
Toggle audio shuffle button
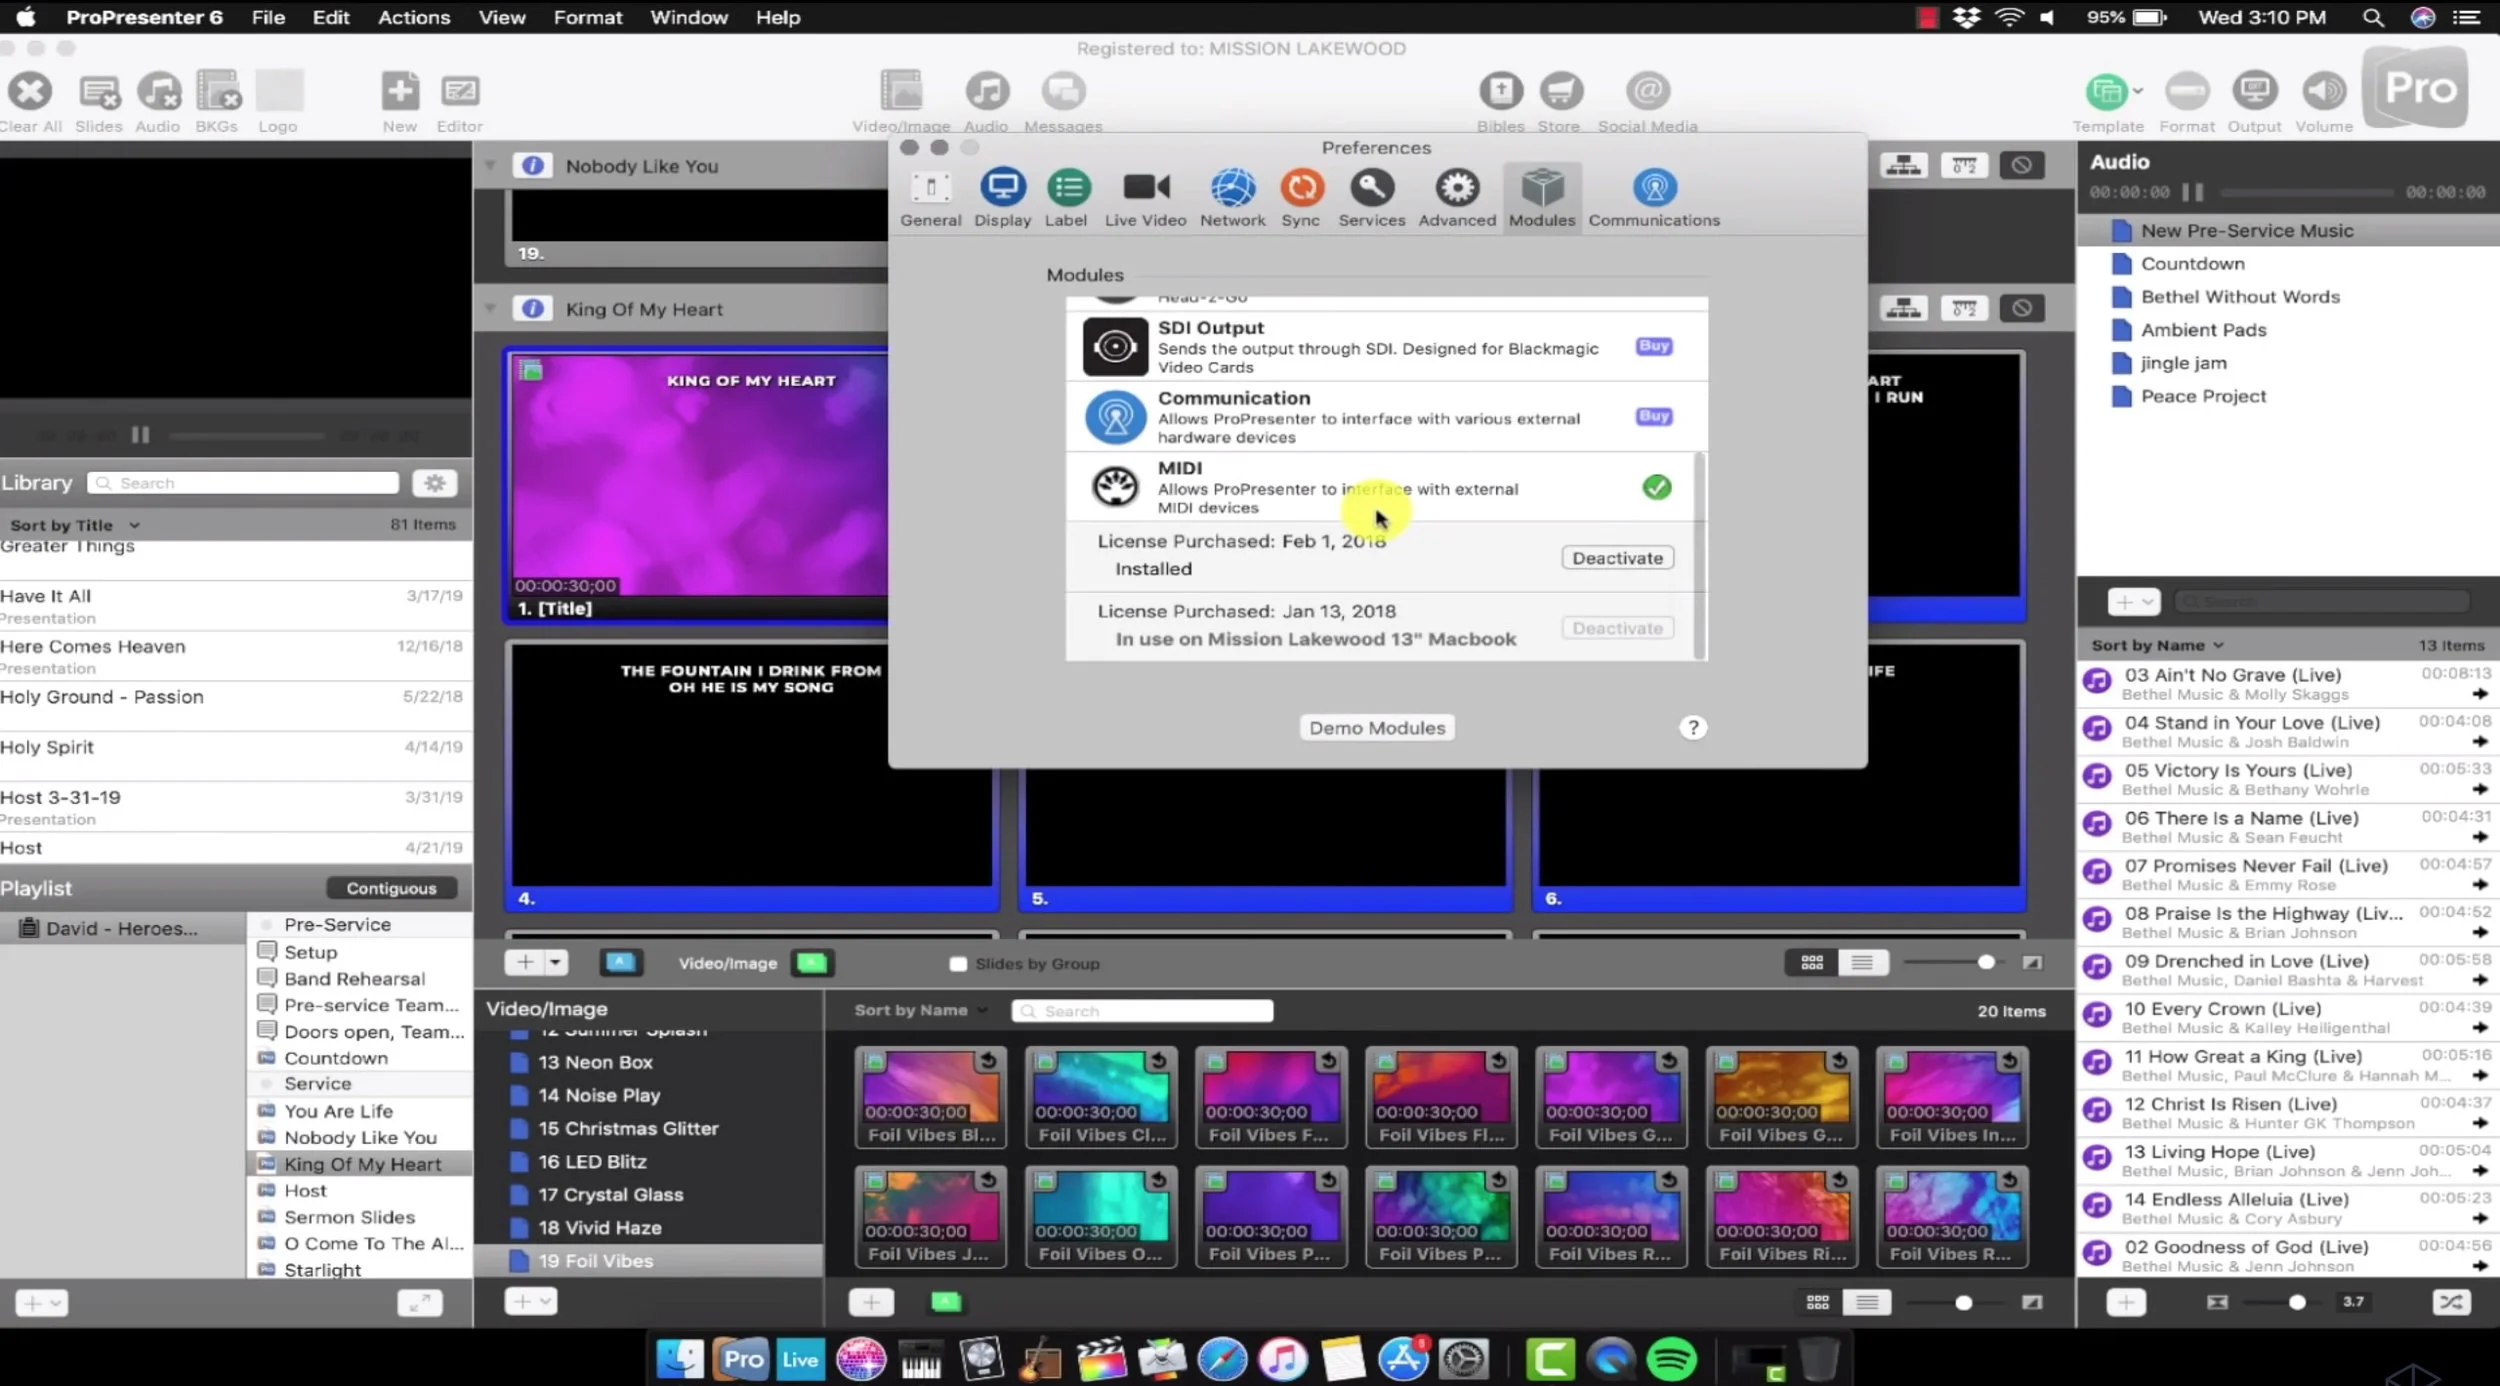2451,1302
